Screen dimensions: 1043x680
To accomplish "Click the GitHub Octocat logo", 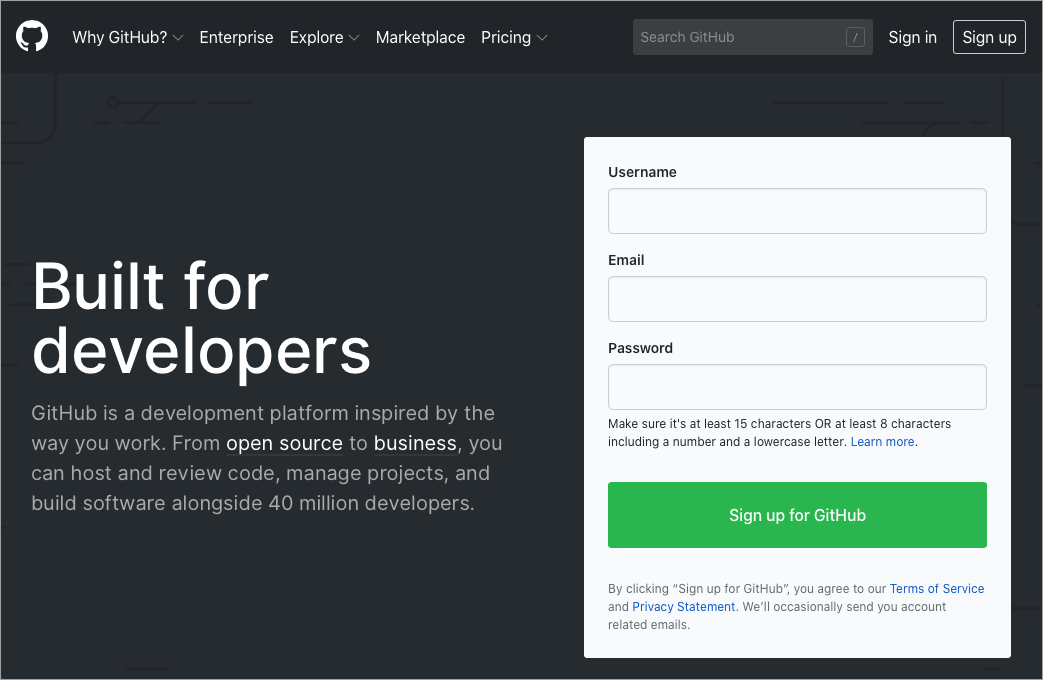I will click(x=32, y=37).
